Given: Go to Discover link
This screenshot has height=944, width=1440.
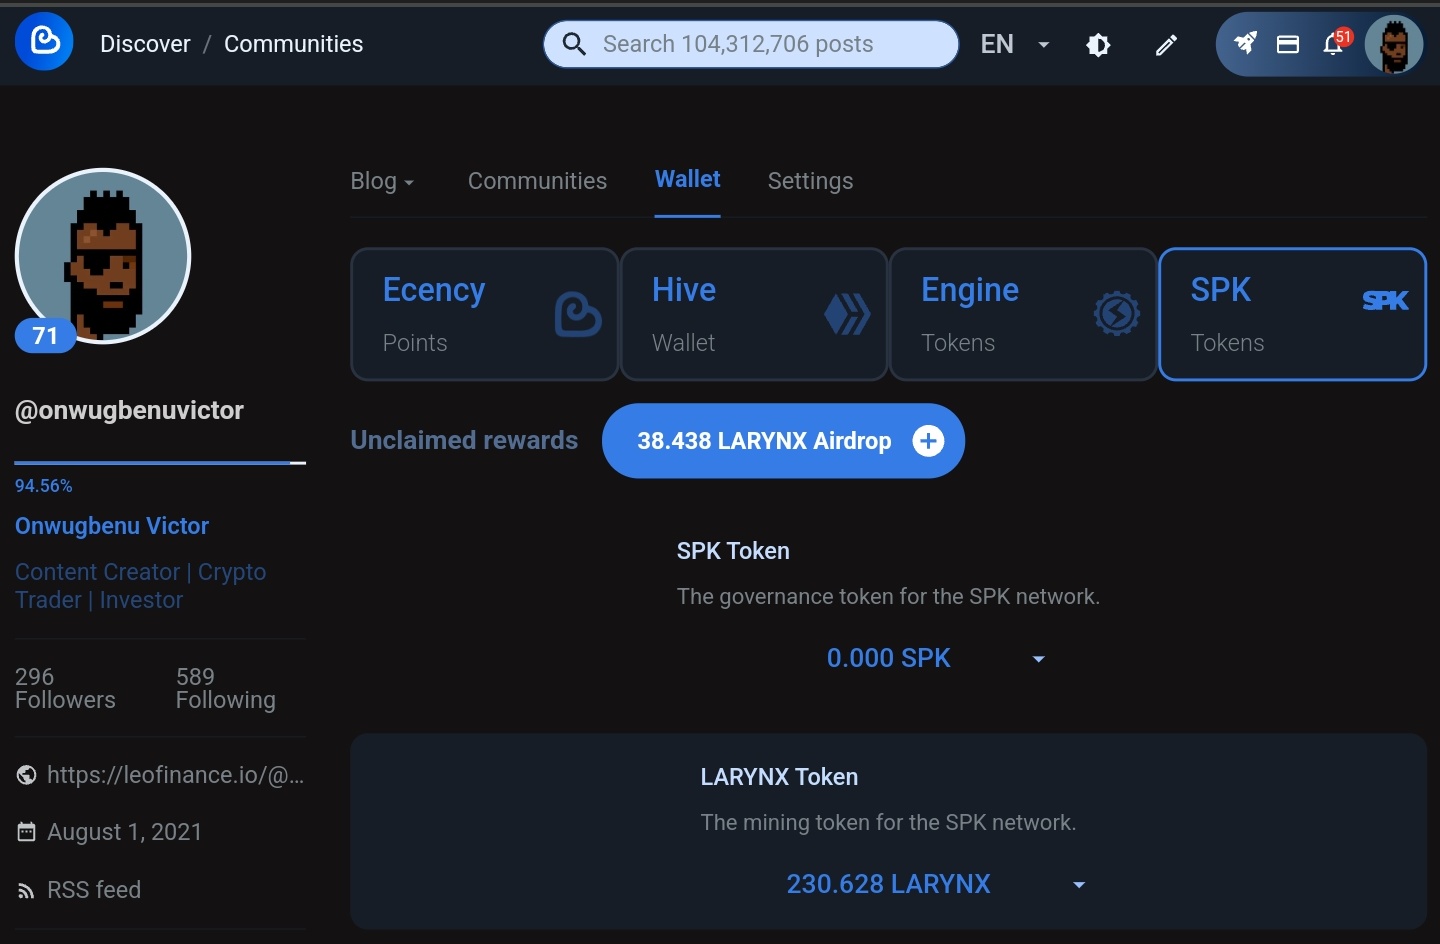Looking at the screenshot, I should coord(145,44).
